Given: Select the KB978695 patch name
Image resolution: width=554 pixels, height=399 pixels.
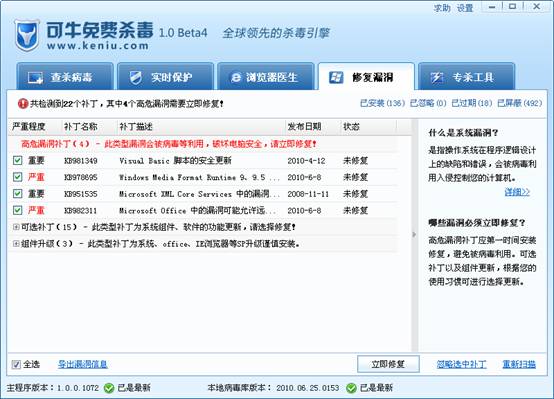Looking at the screenshot, I should pyautogui.click(x=81, y=177).
